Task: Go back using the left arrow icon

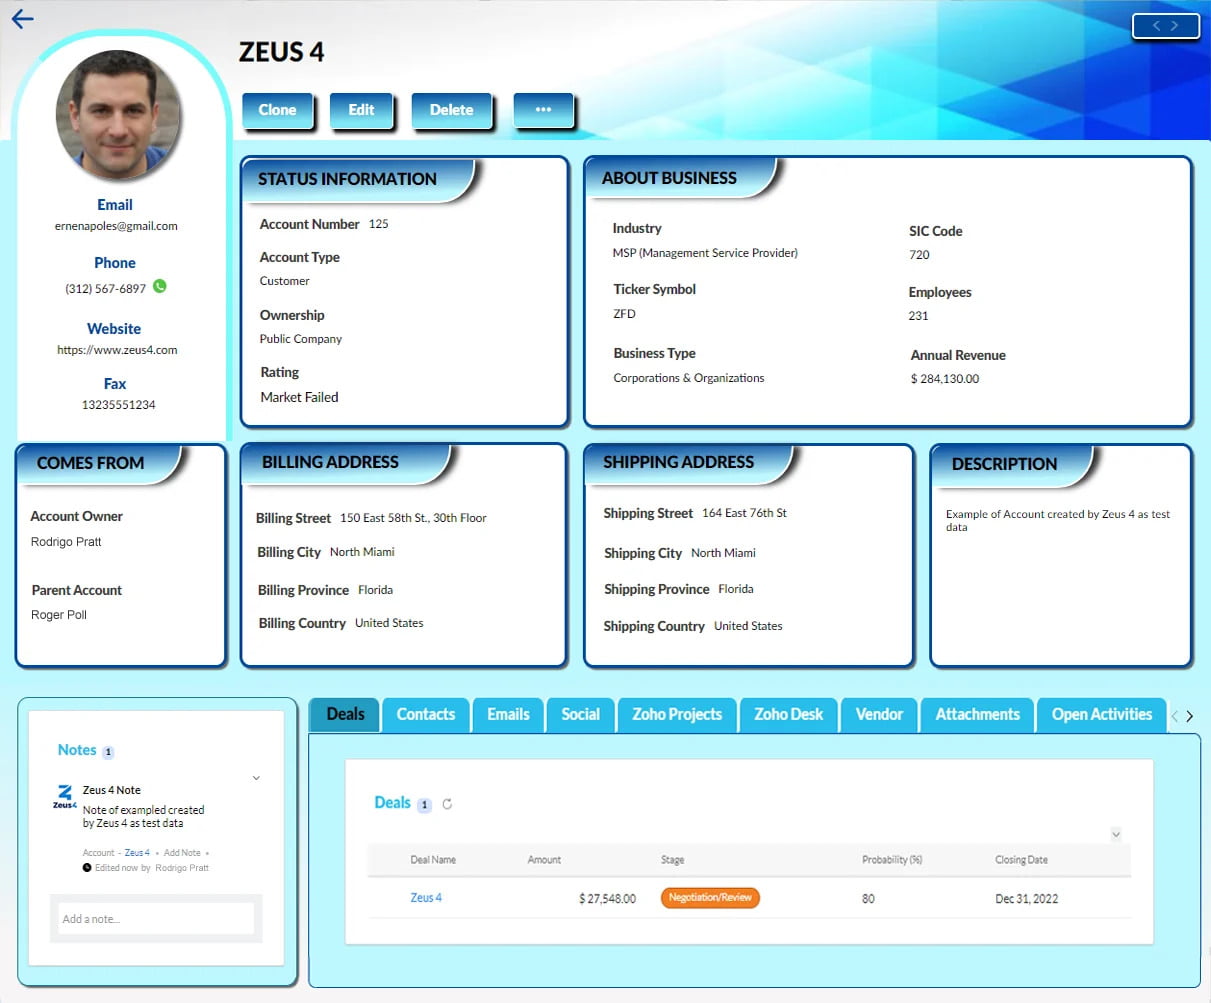Action: pos(22,18)
